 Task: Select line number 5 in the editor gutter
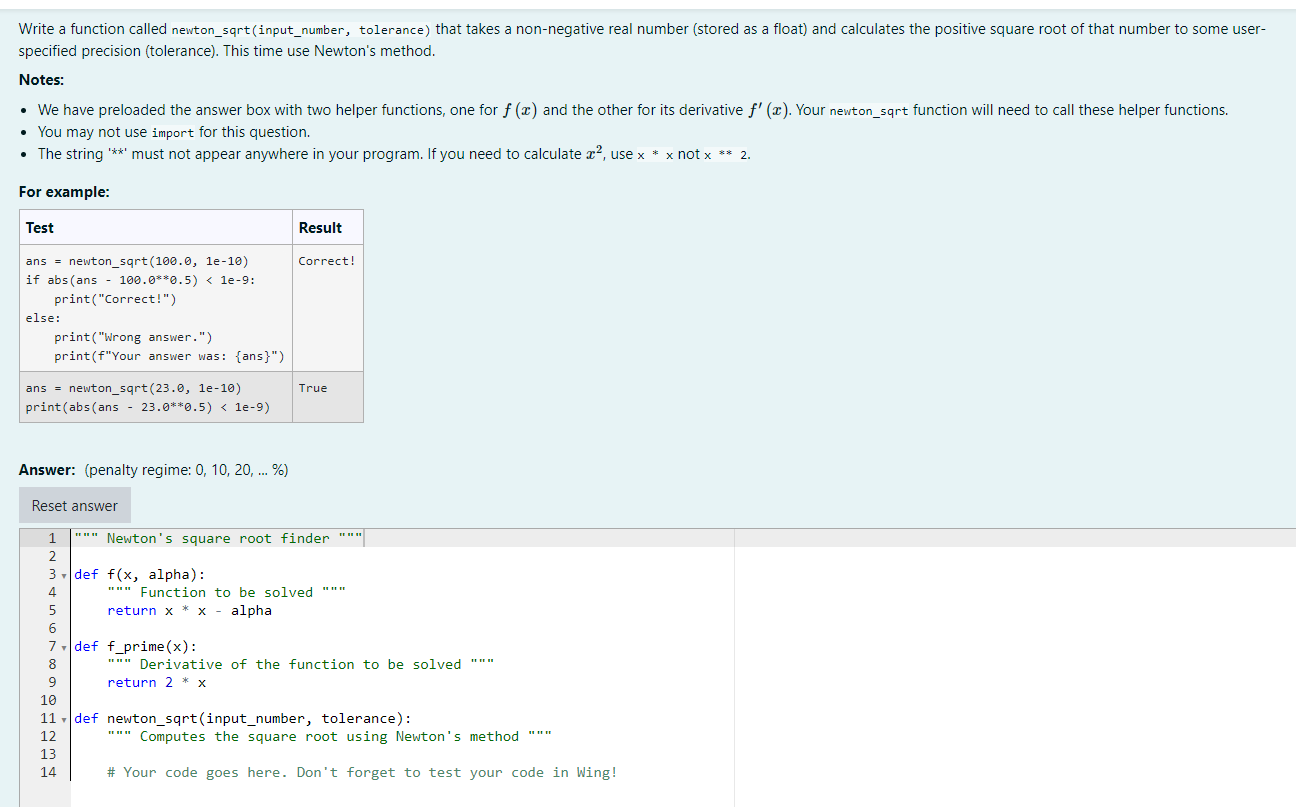click(48, 610)
